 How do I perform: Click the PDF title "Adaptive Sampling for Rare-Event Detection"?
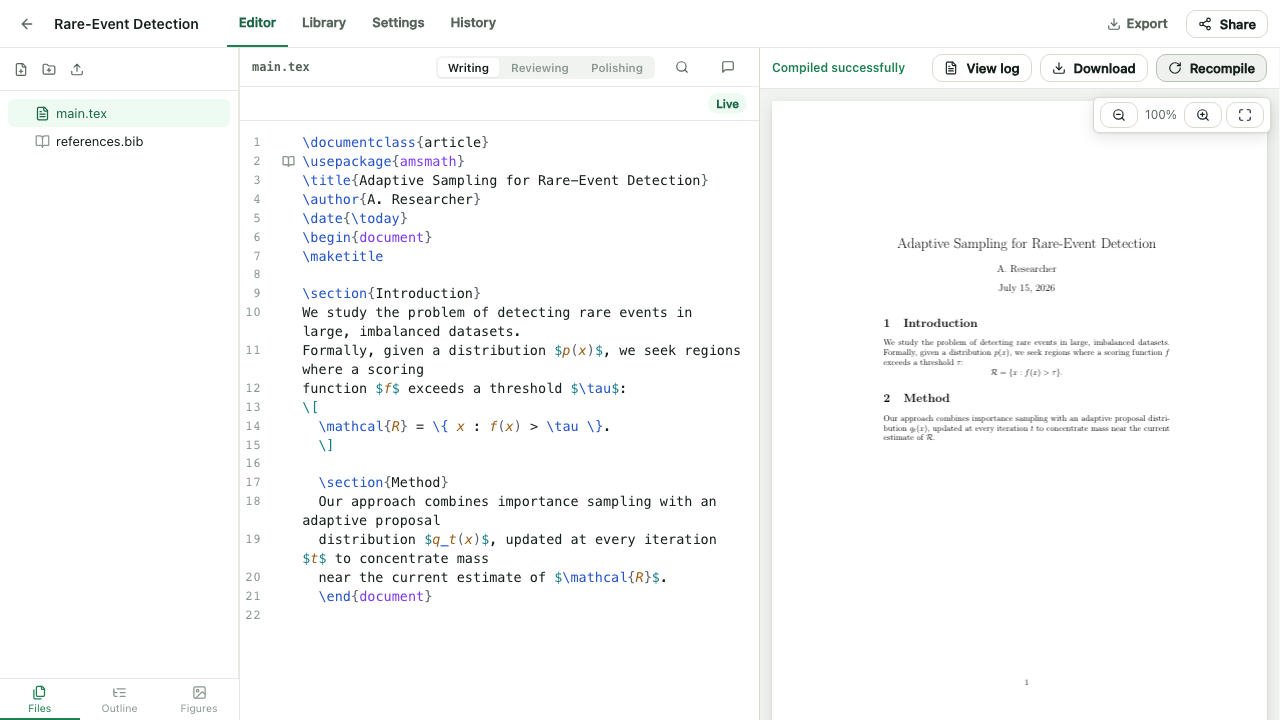click(1026, 243)
